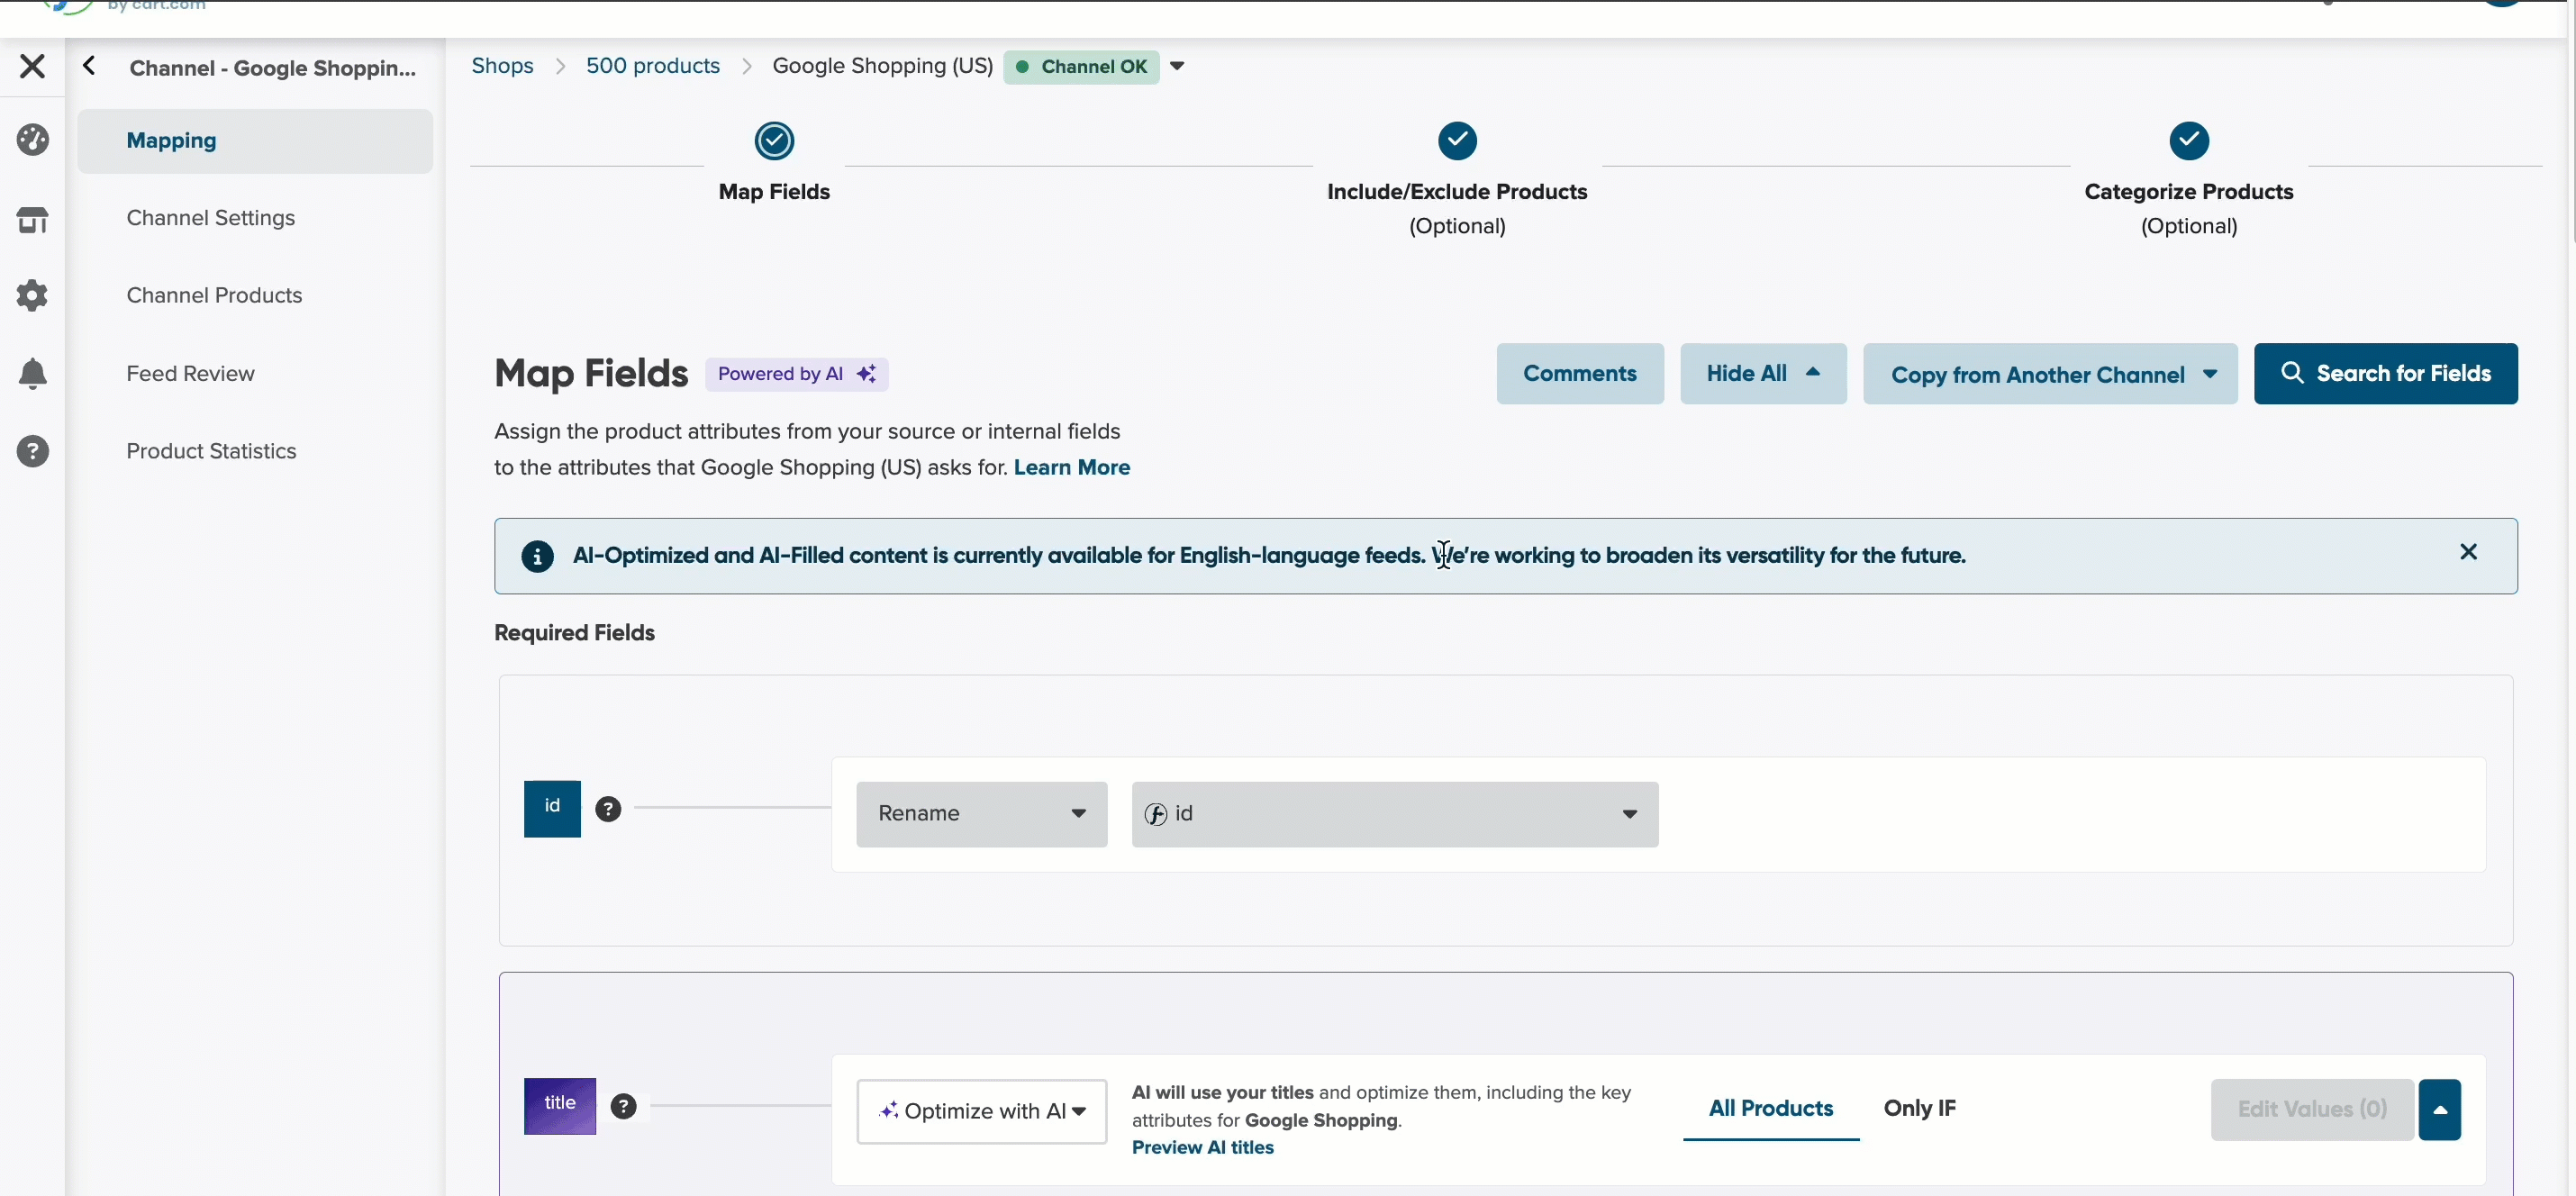Toggle the Hide All button
This screenshot has height=1196, width=2576.
click(1763, 374)
